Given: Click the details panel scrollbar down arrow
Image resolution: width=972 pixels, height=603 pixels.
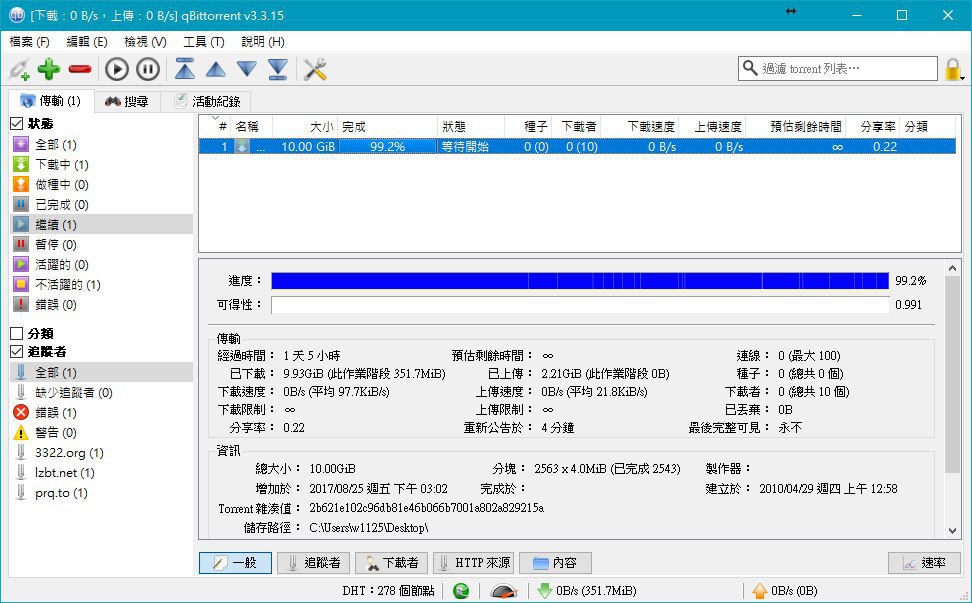Looking at the screenshot, I should pos(953,530).
